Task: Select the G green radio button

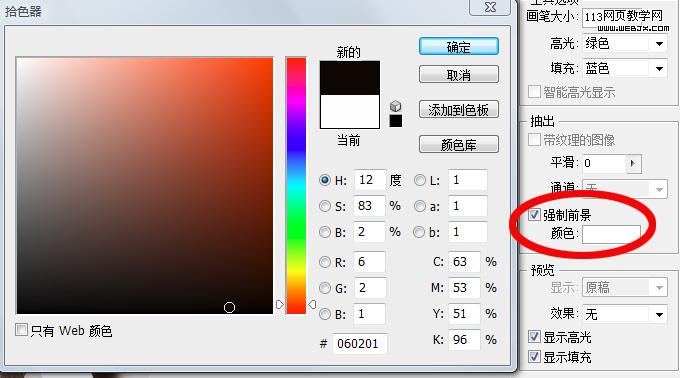Action: [325, 288]
